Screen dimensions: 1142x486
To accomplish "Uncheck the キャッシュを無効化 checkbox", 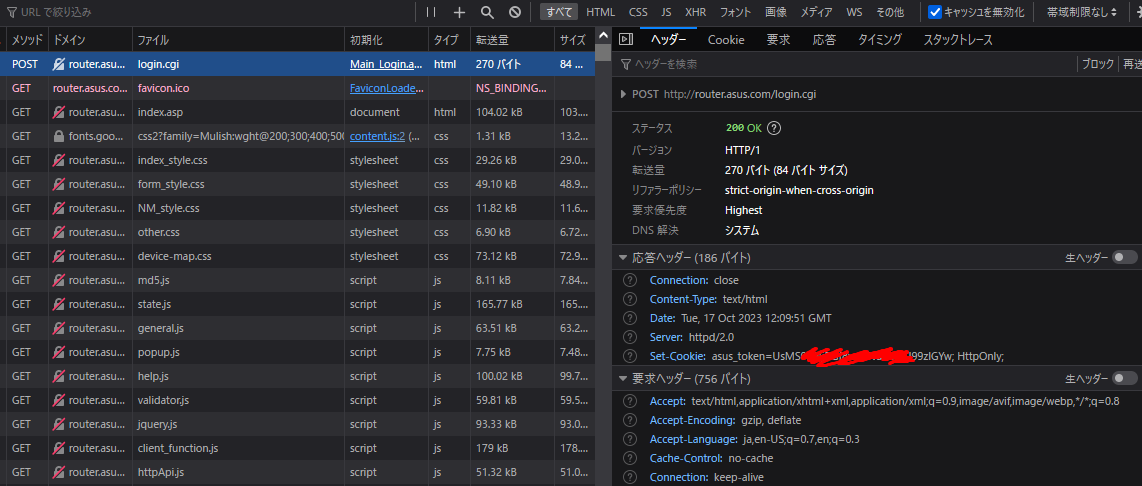I will [x=935, y=12].
